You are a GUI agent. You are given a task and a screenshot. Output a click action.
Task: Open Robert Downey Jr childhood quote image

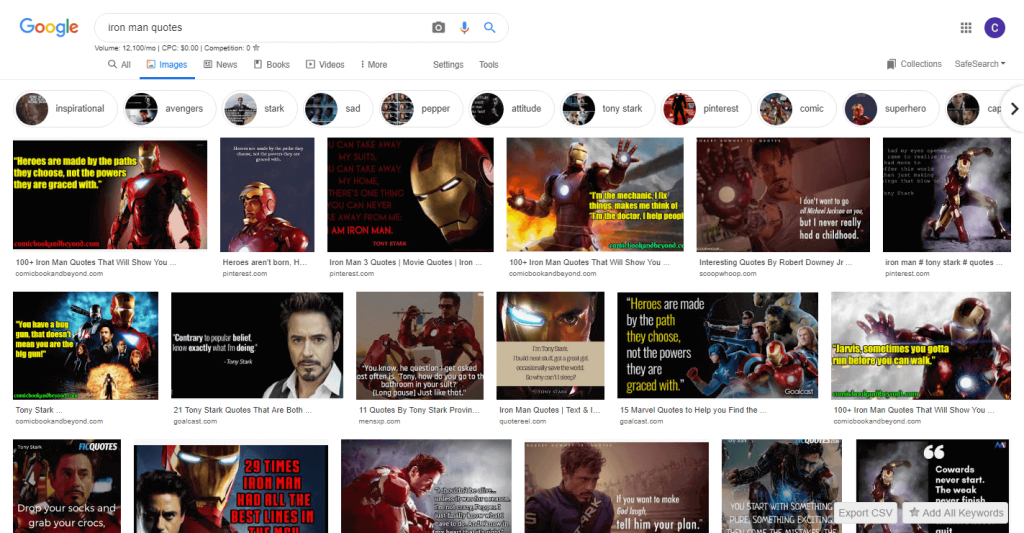pyautogui.click(x=783, y=195)
